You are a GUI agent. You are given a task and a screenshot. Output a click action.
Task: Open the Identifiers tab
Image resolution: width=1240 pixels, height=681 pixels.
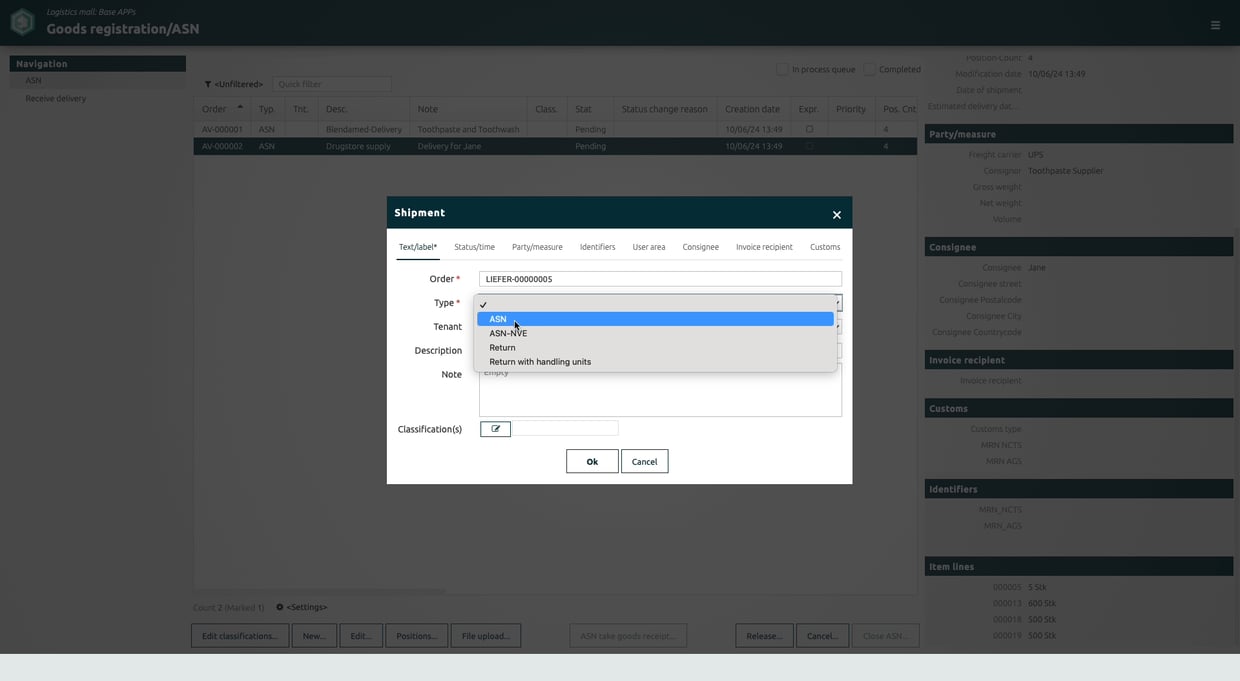pos(597,247)
